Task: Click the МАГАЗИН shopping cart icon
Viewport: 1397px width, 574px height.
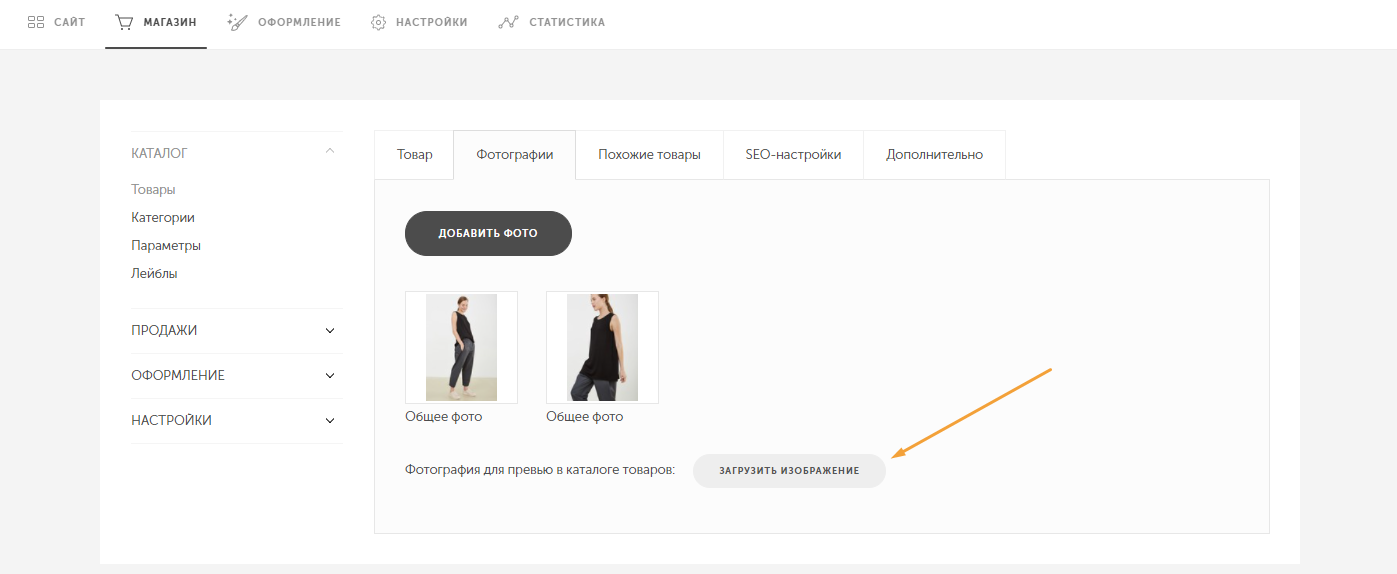Action: tap(124, 22)
